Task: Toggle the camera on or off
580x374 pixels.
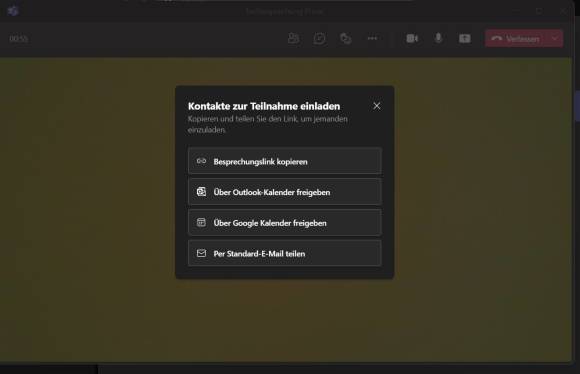Action: (412, 38)
